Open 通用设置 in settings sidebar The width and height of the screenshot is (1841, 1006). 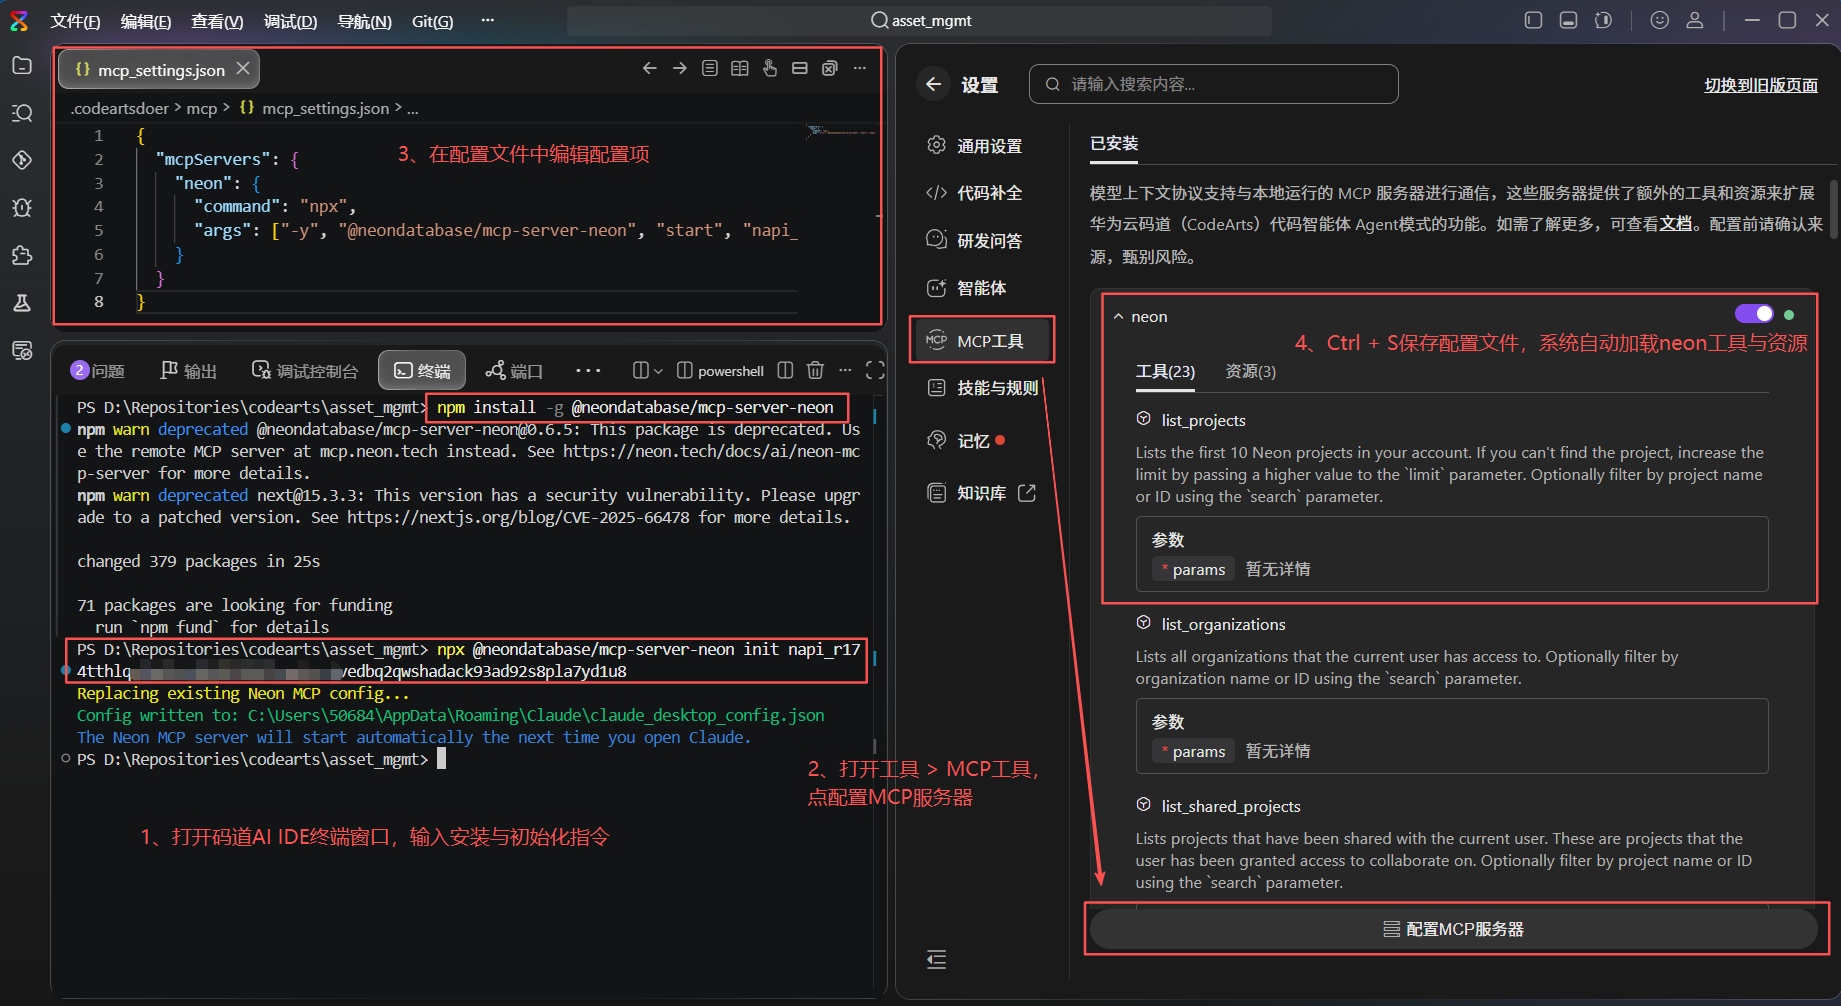pos(975,145)
